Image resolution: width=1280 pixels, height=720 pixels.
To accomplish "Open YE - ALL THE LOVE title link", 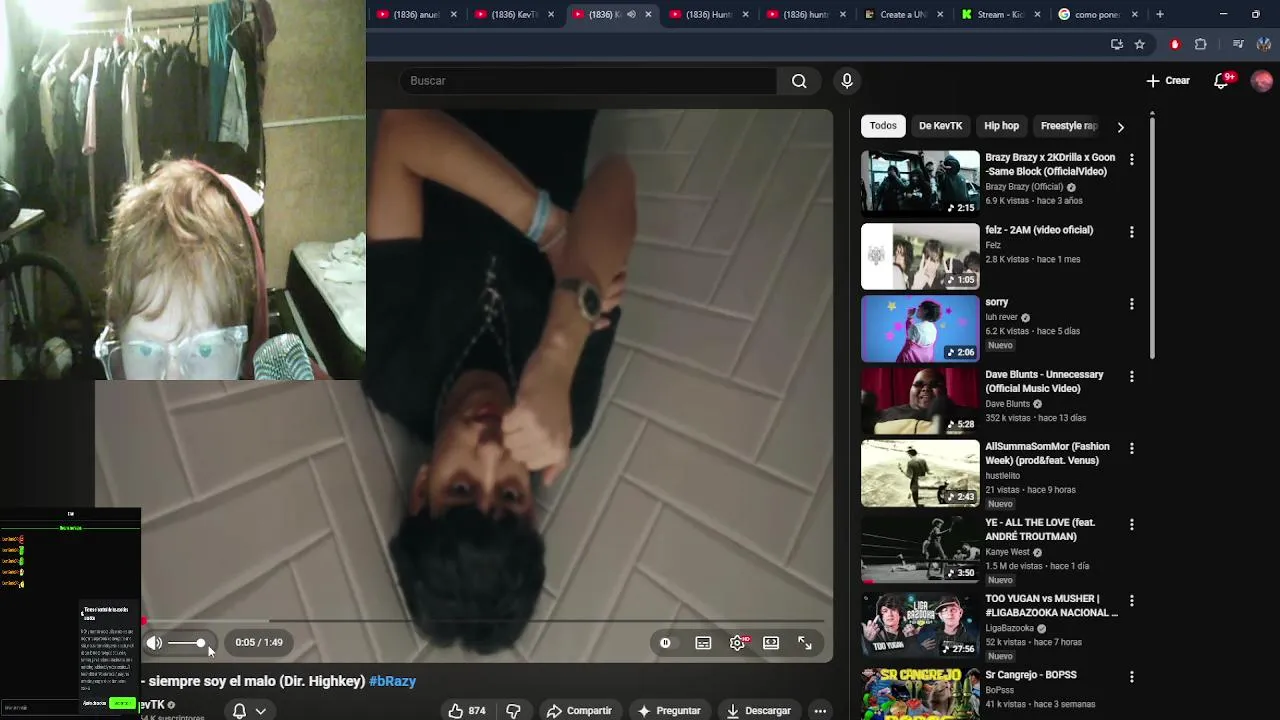I will click(1040, 530).
